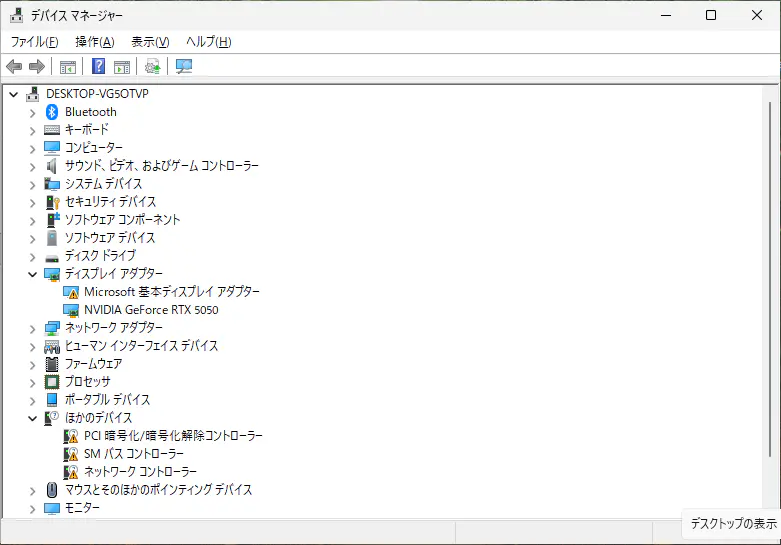Click the blue question mark help icon
The image size is (781, 545).
[98, 67]
